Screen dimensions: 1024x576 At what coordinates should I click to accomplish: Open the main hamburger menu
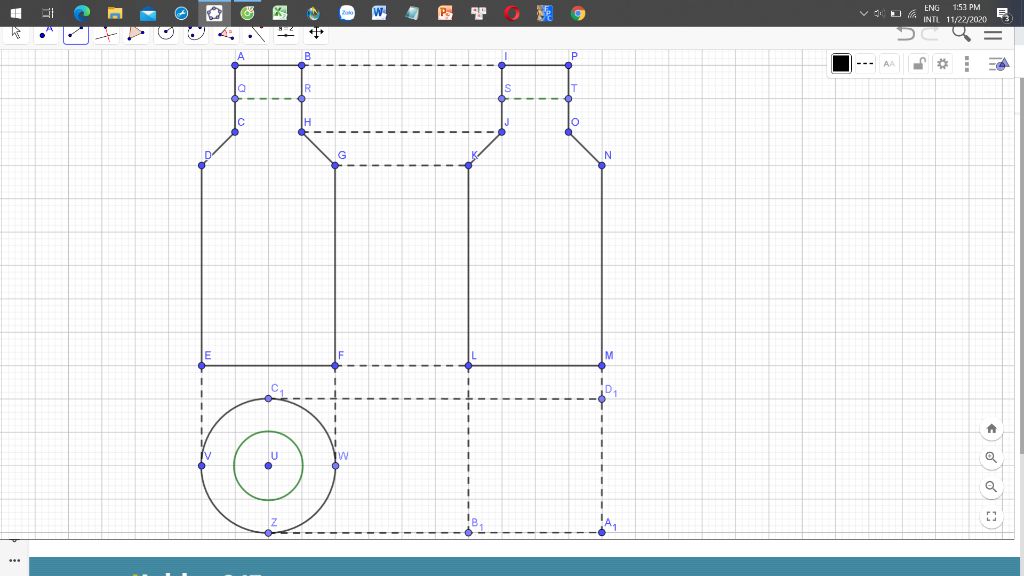click(992, 33)
